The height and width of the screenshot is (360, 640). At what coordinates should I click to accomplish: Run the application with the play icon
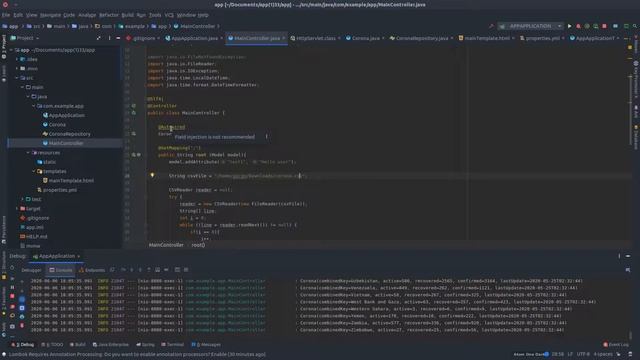tap(569, 26)
